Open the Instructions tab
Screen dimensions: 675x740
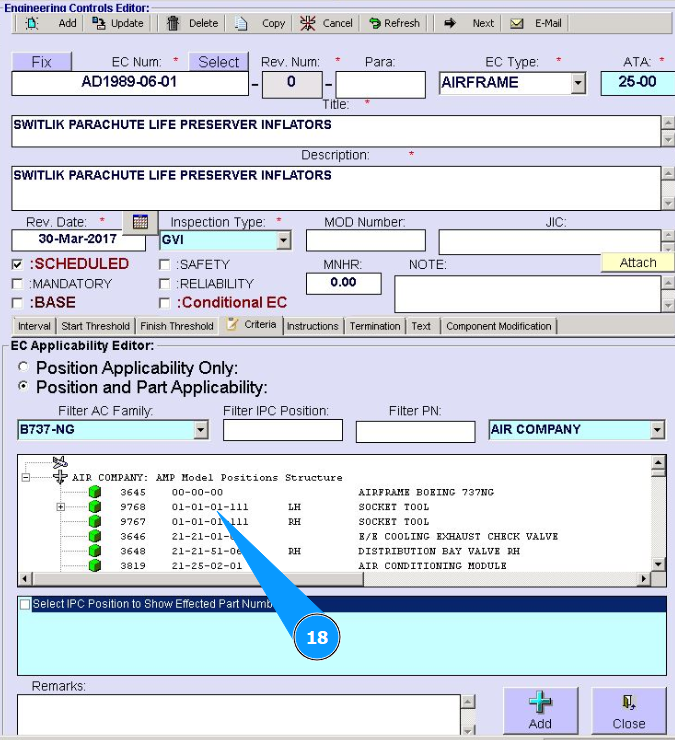(312, 326)
